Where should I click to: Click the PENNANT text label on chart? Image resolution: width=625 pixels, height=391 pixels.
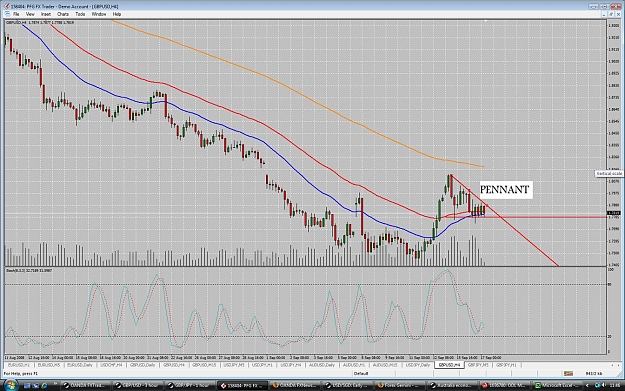pyautogui.click(x=505, y=190)
